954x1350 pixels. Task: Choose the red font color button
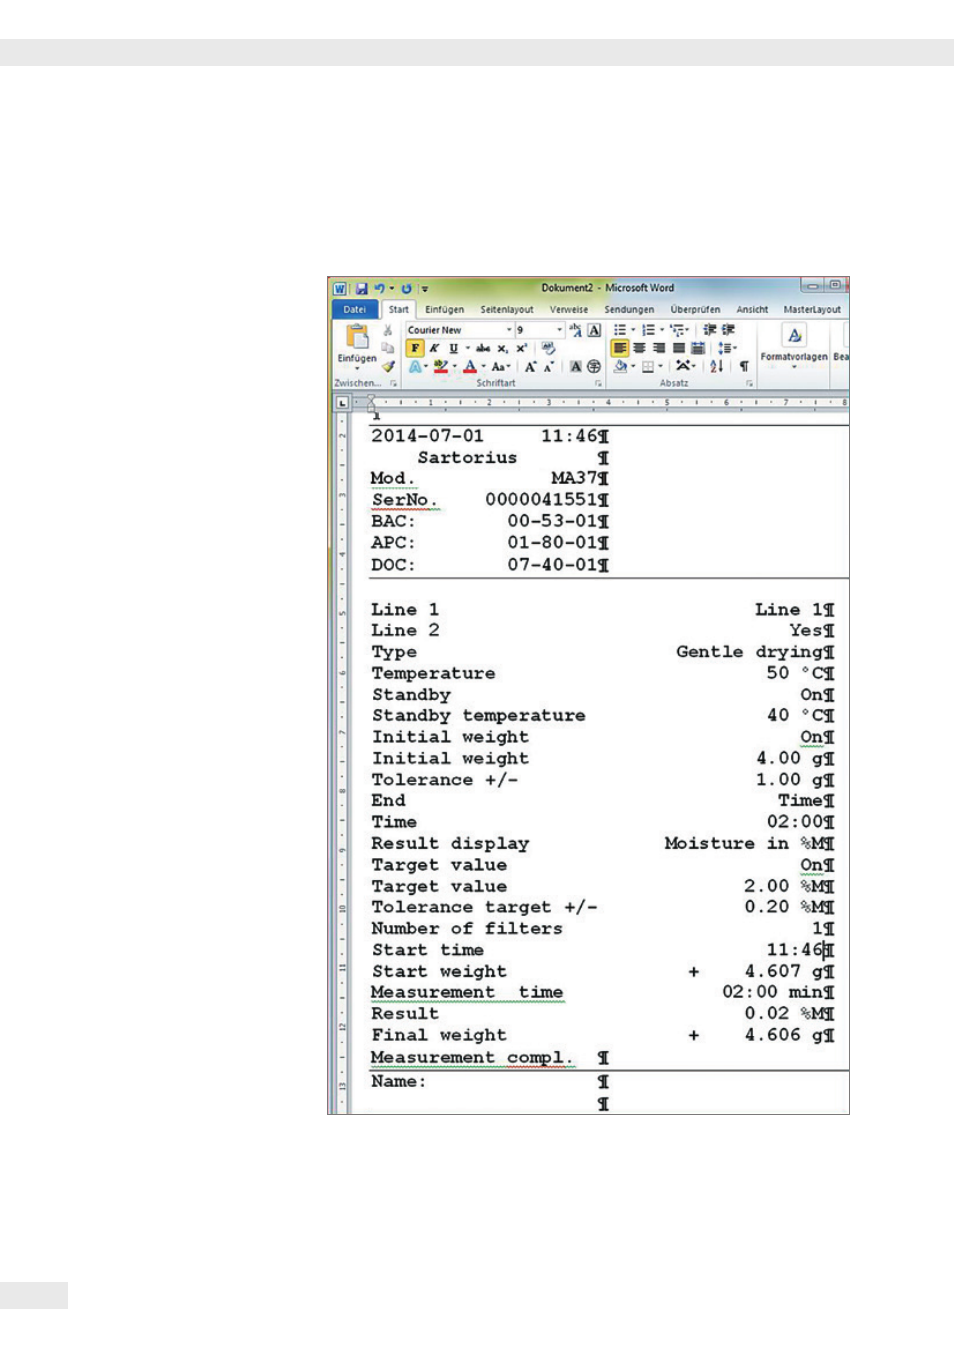point(469,367)
